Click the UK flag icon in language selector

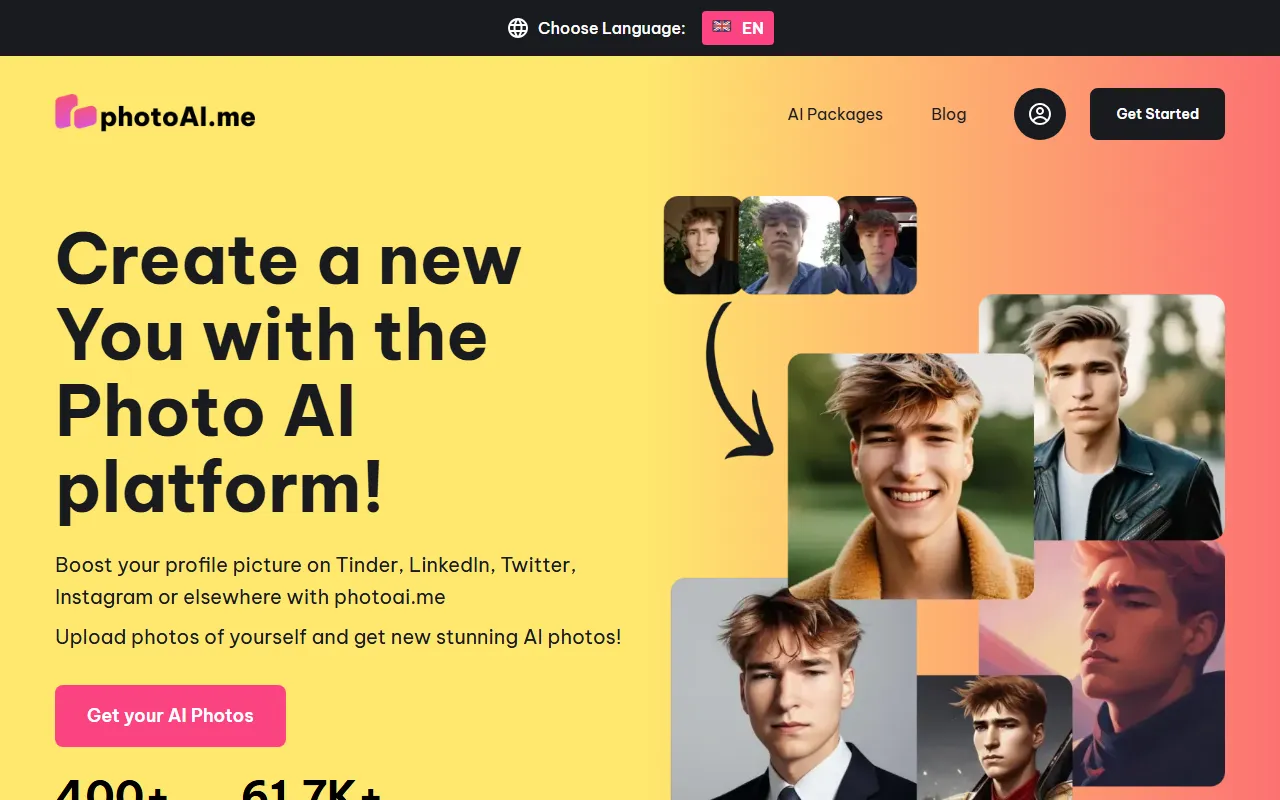point(722,28)
